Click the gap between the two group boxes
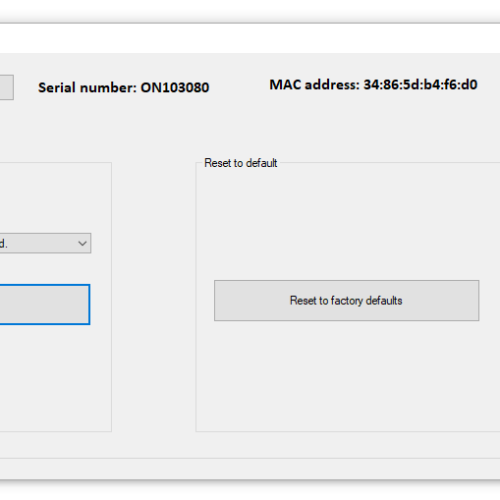 click(x=154, y=297)
